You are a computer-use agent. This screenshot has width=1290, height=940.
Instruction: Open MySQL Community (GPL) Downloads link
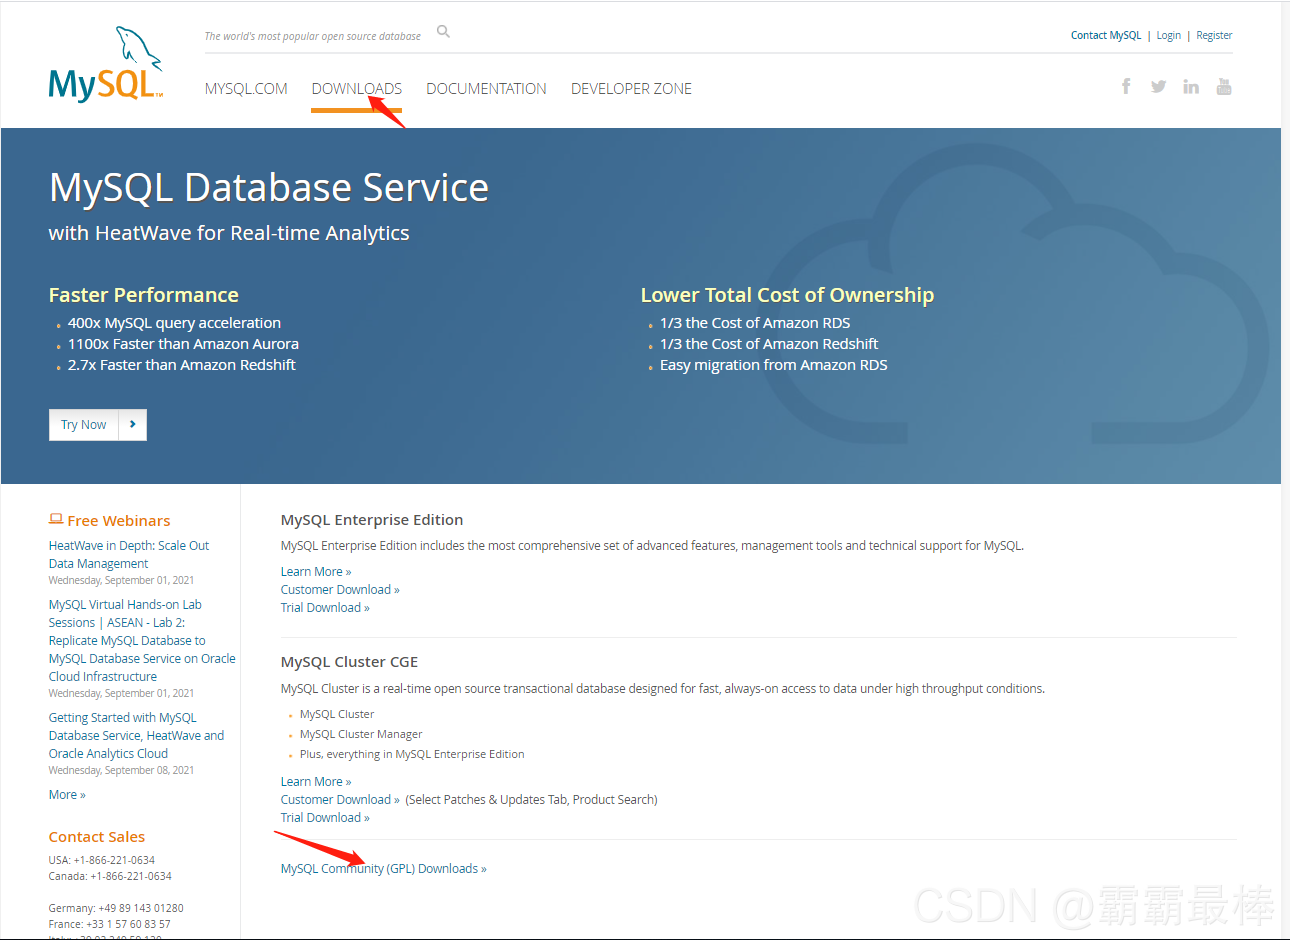(383, 869)
